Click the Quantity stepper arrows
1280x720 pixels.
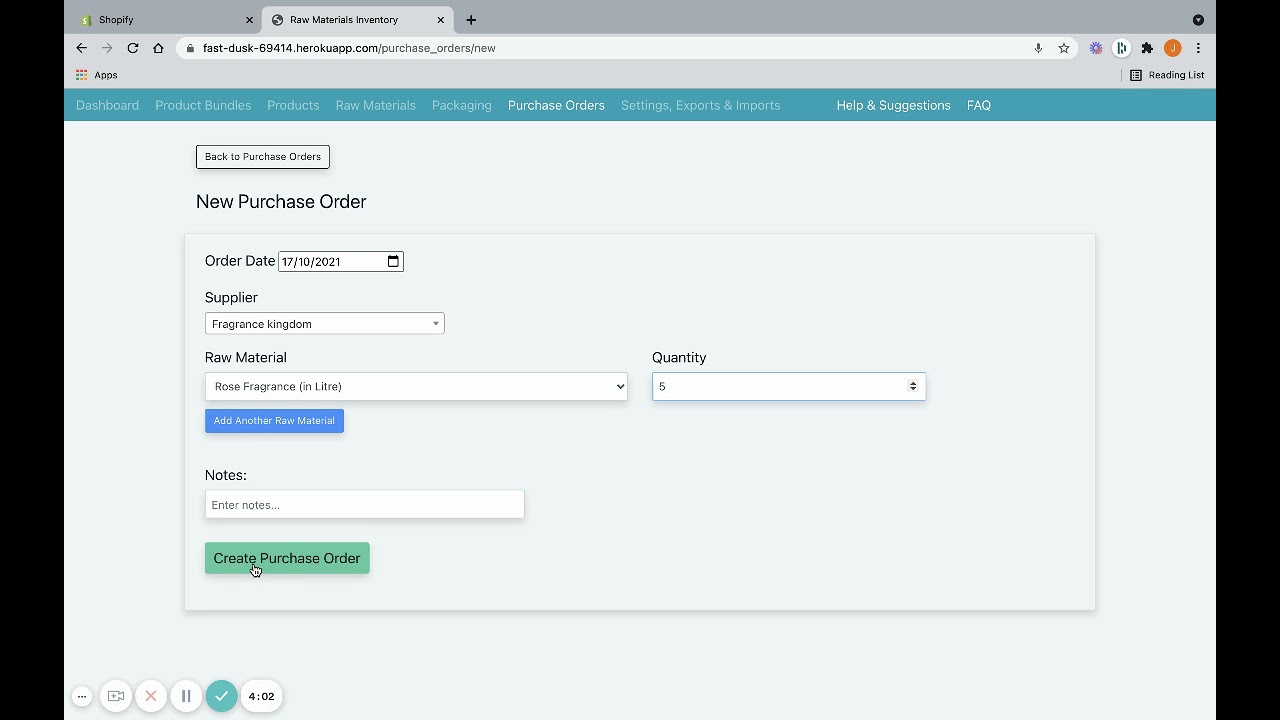coord(913,386)
